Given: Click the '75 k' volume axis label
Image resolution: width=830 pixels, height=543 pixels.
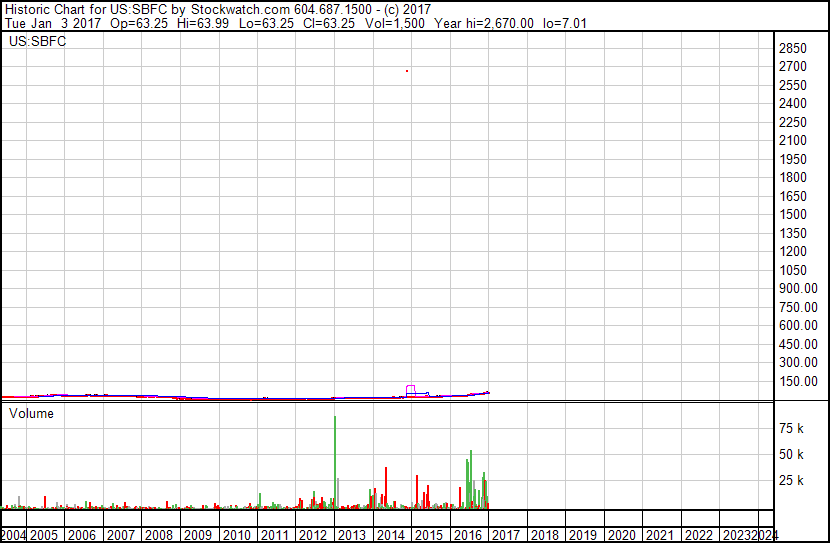Looking at the screenshot, I should [x=791, y=428].
